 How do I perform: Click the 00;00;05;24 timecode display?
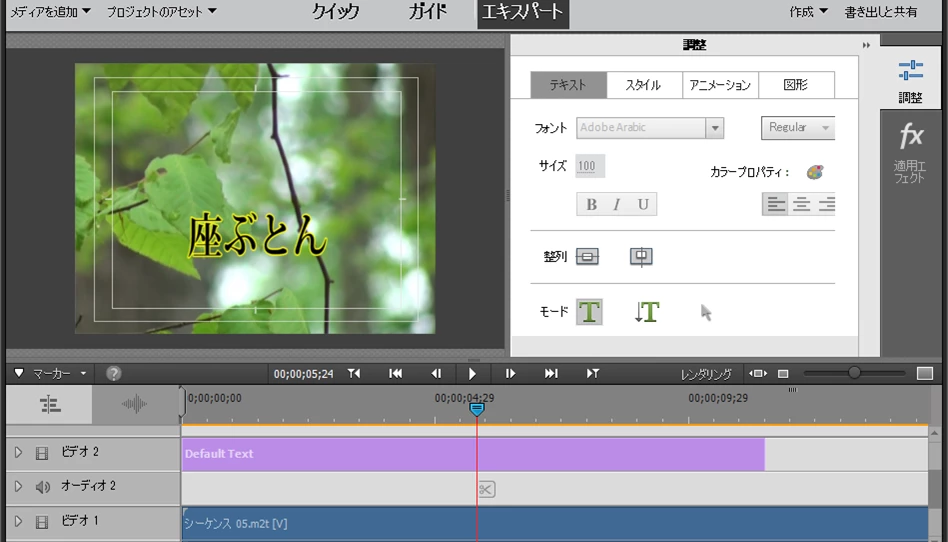tap(304, 374)
